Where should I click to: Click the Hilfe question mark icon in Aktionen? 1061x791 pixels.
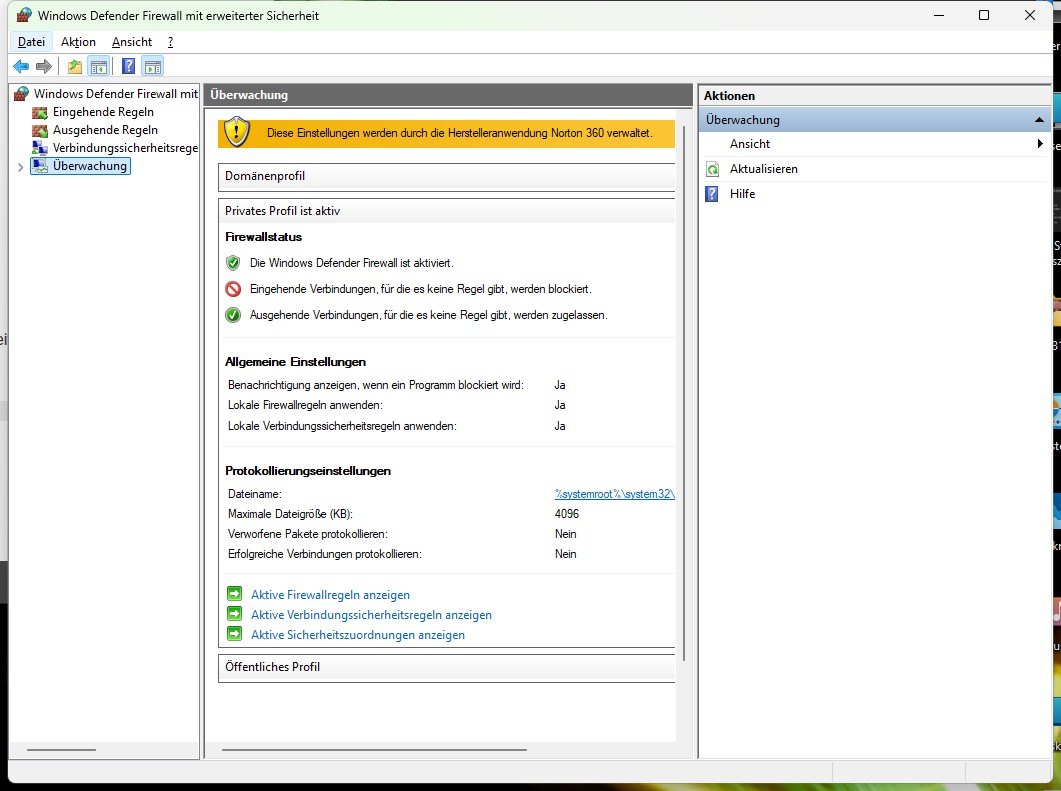(x=712, y=194)
